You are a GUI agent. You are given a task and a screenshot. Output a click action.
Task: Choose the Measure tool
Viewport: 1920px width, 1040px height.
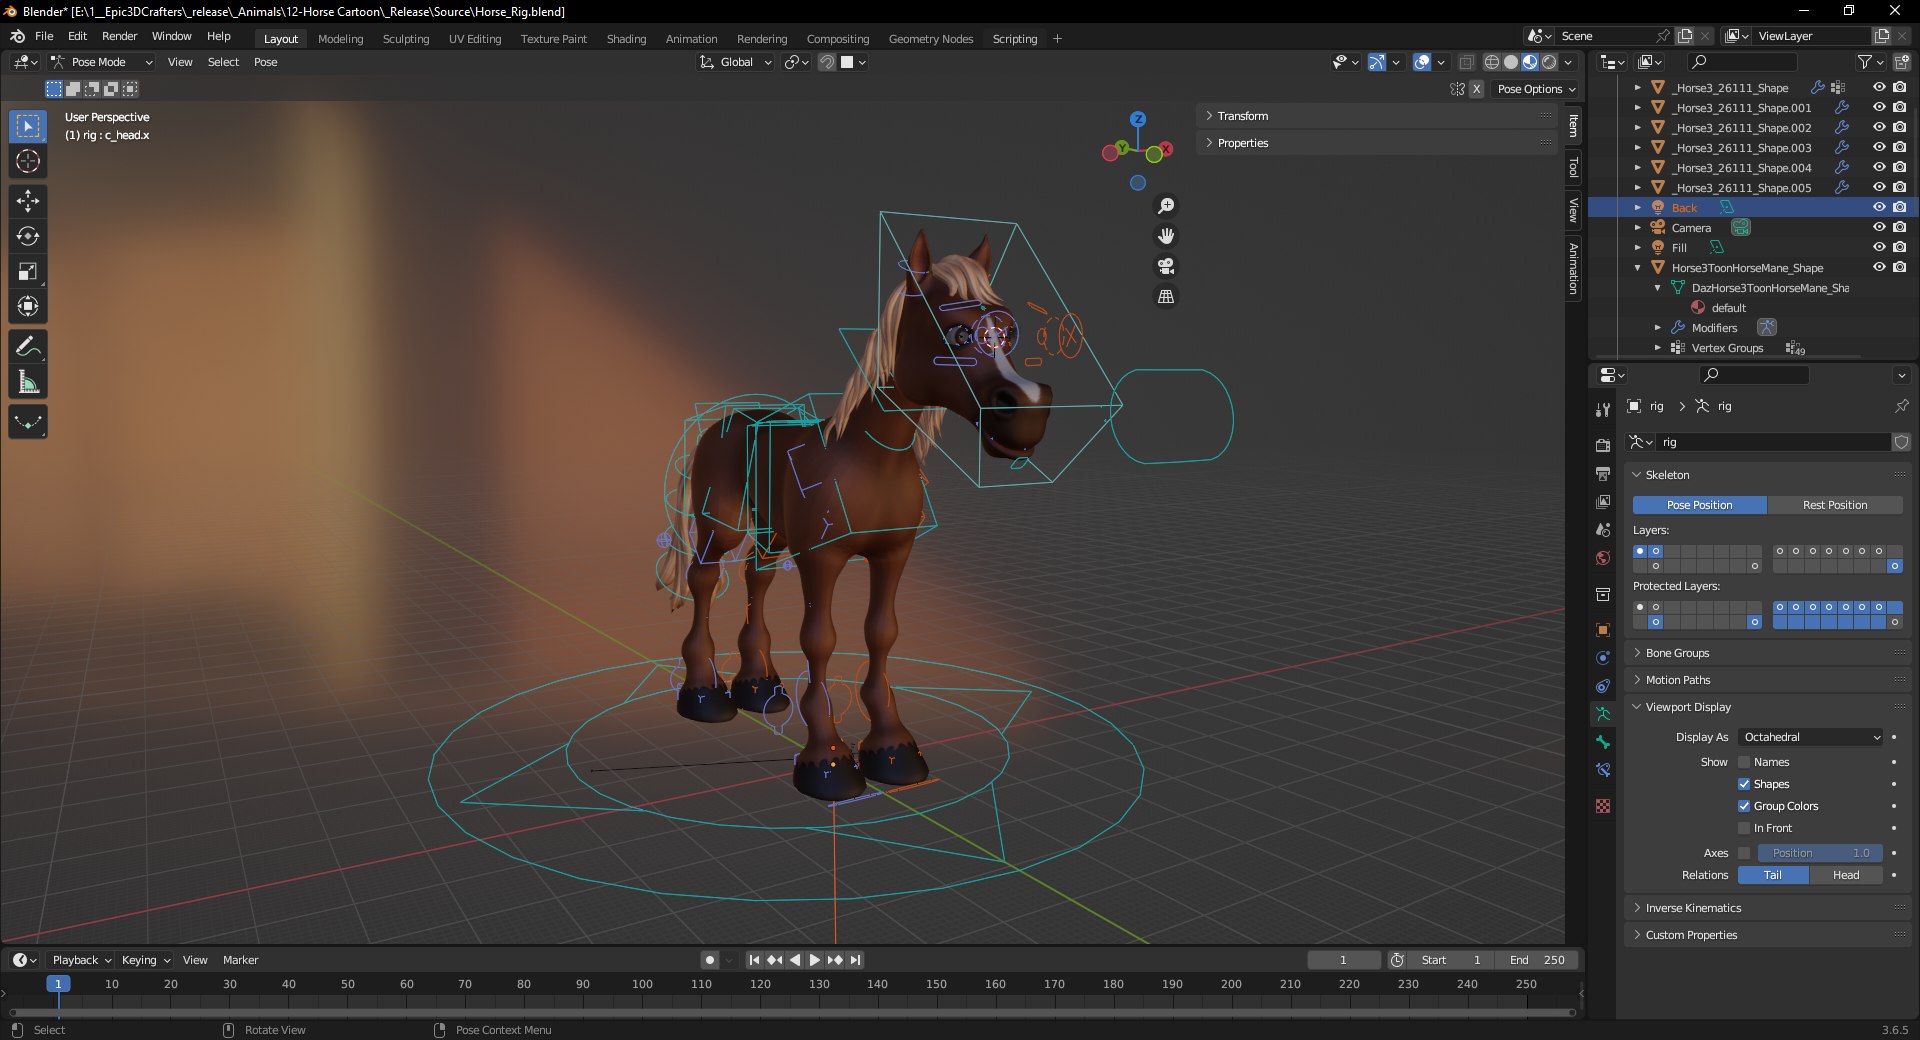[x=28, y=382]
